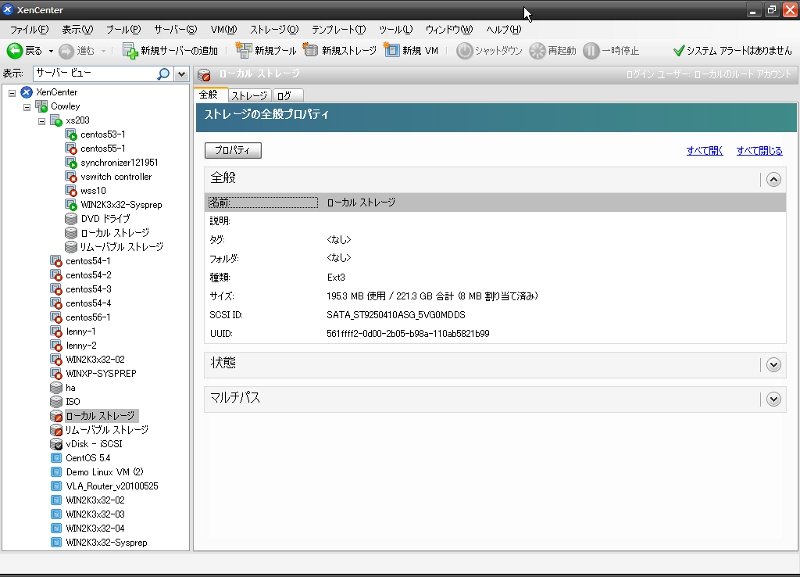
Task: Click the lenny-1 VM icon
Action: point(56,331)
